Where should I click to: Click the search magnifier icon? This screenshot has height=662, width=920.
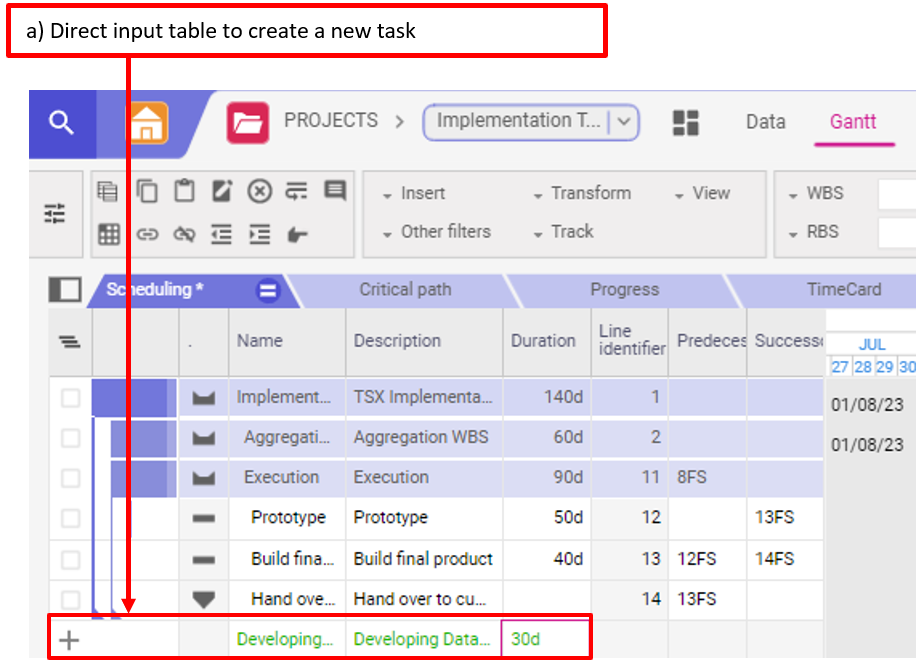[61, 123]
